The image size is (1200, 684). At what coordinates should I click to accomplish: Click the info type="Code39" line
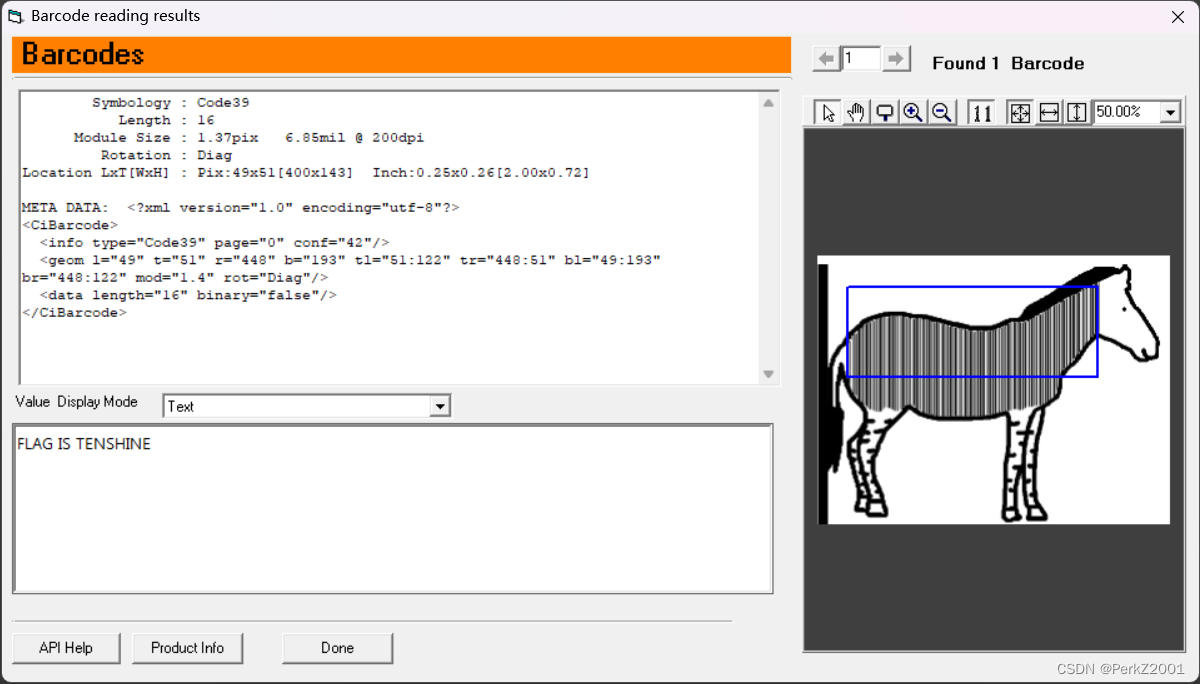(x=214, y=242)
